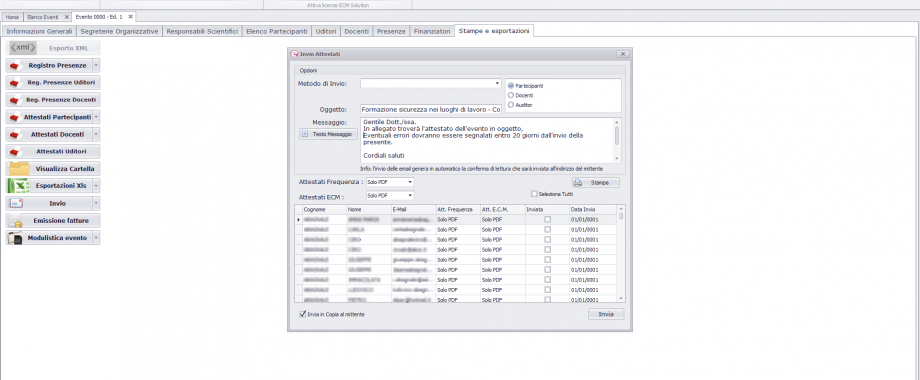920x380 pixels.
Task: Click the PDF icon on Attestati Uditori
Action: click(x=15, y=152)
